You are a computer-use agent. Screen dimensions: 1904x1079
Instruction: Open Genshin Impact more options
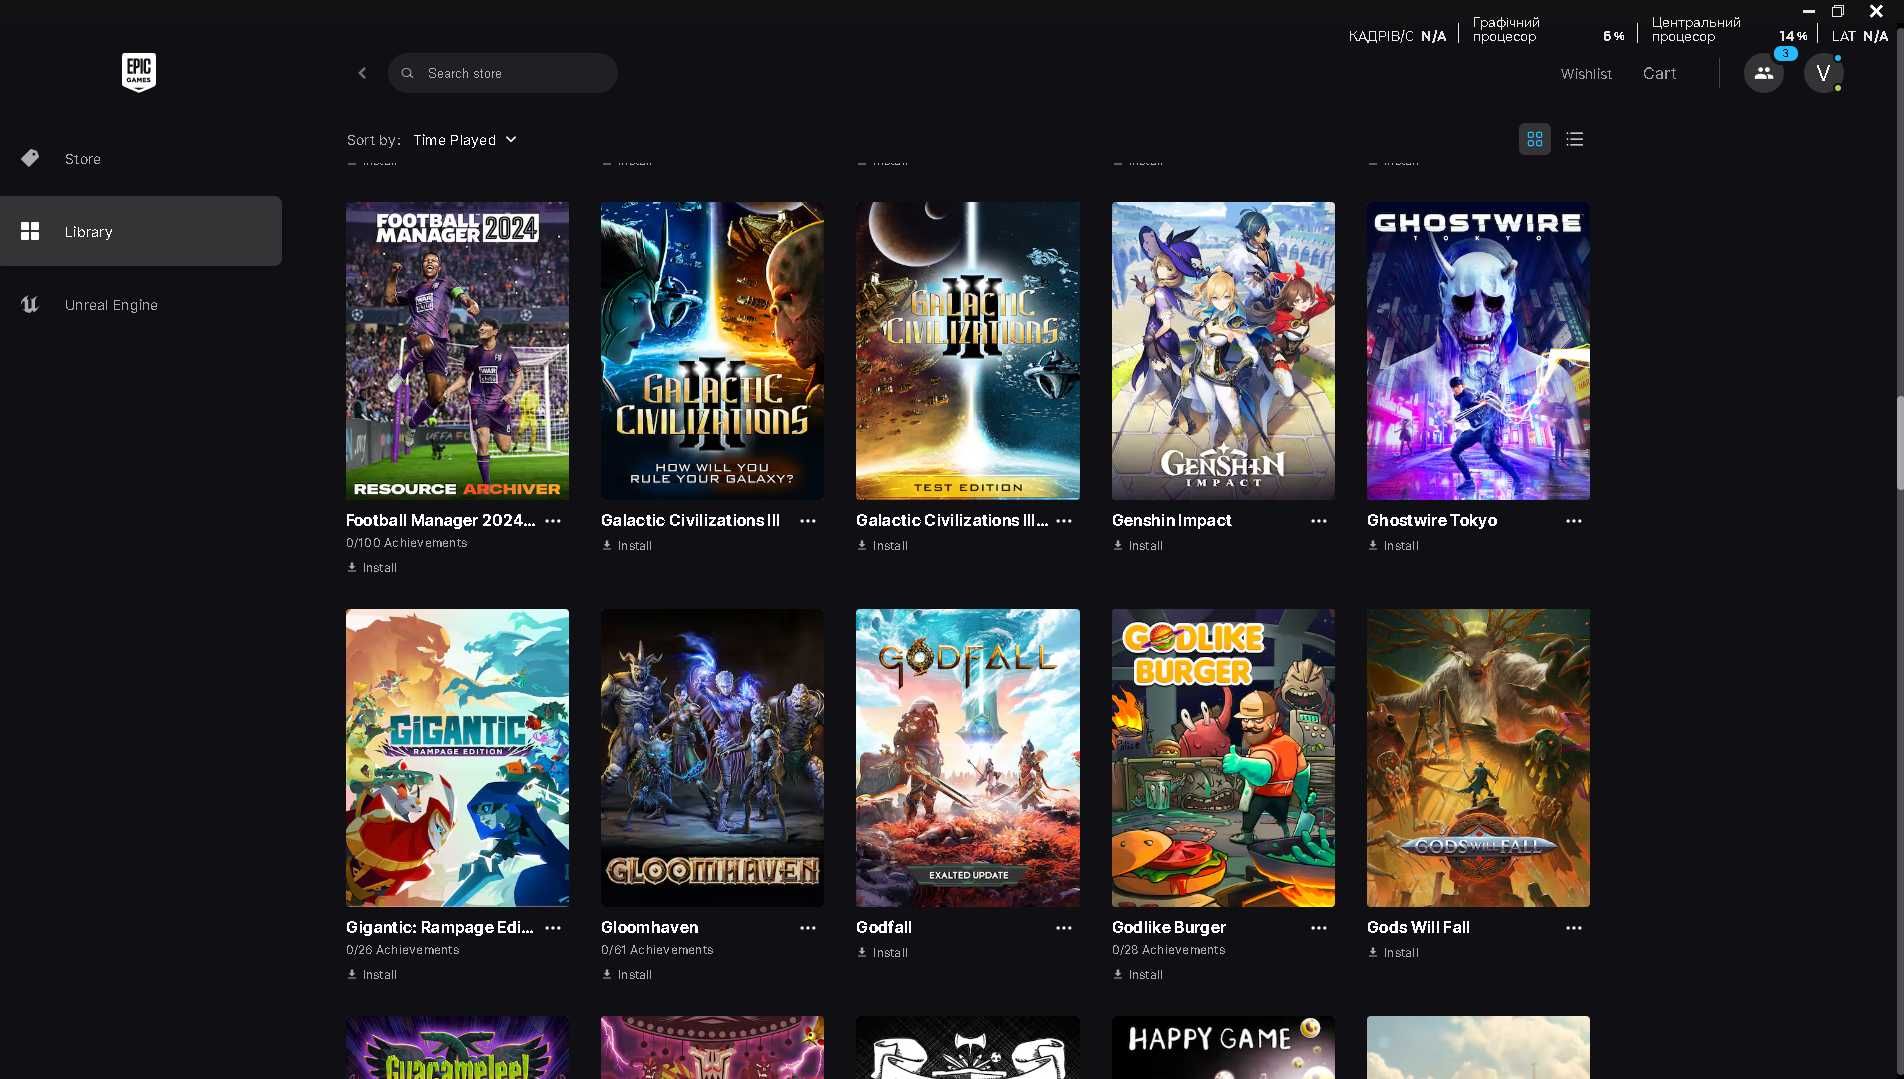point(1319,521)
